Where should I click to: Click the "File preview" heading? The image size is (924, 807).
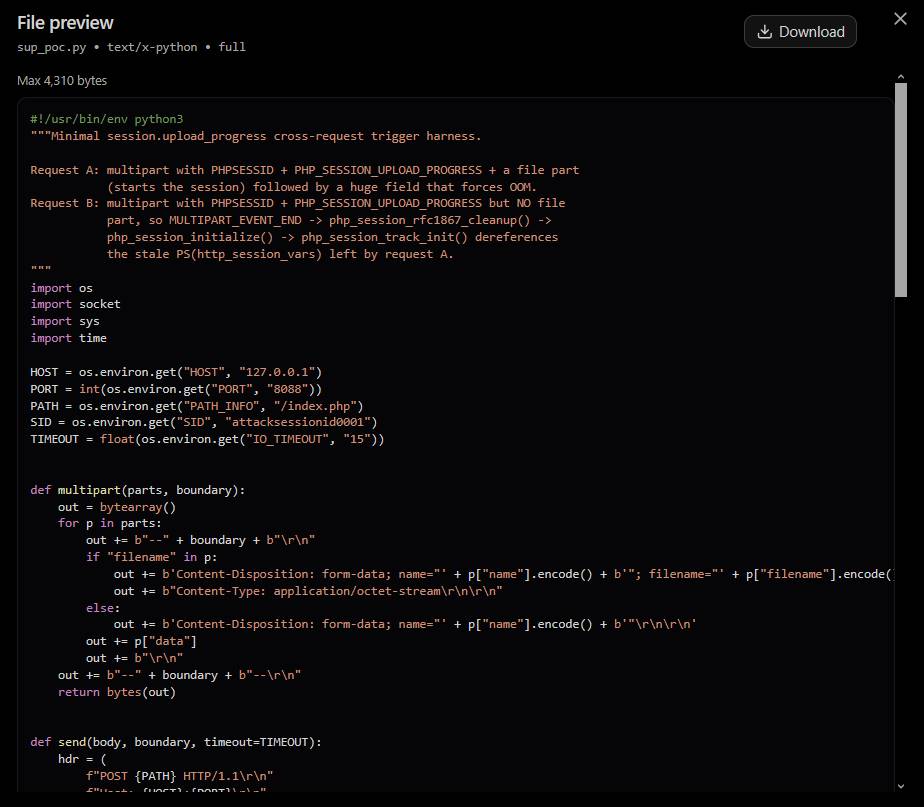[x=65, y=23]
